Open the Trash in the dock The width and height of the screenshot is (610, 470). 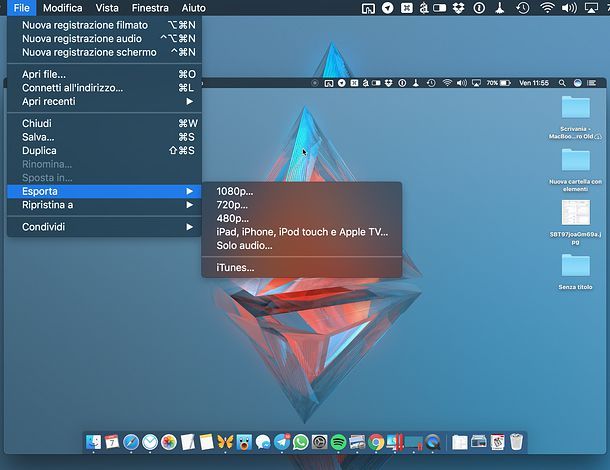[516, 441]
